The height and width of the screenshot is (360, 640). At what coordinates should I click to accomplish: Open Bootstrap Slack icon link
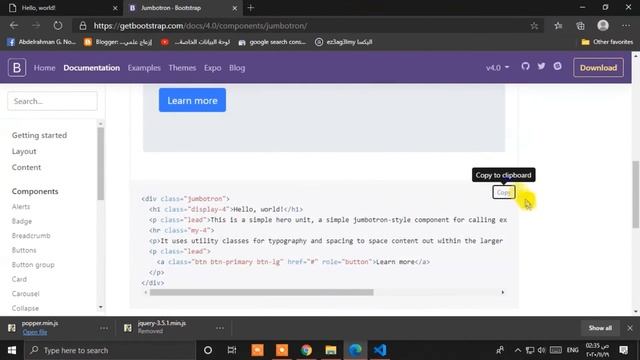point(558,67)
